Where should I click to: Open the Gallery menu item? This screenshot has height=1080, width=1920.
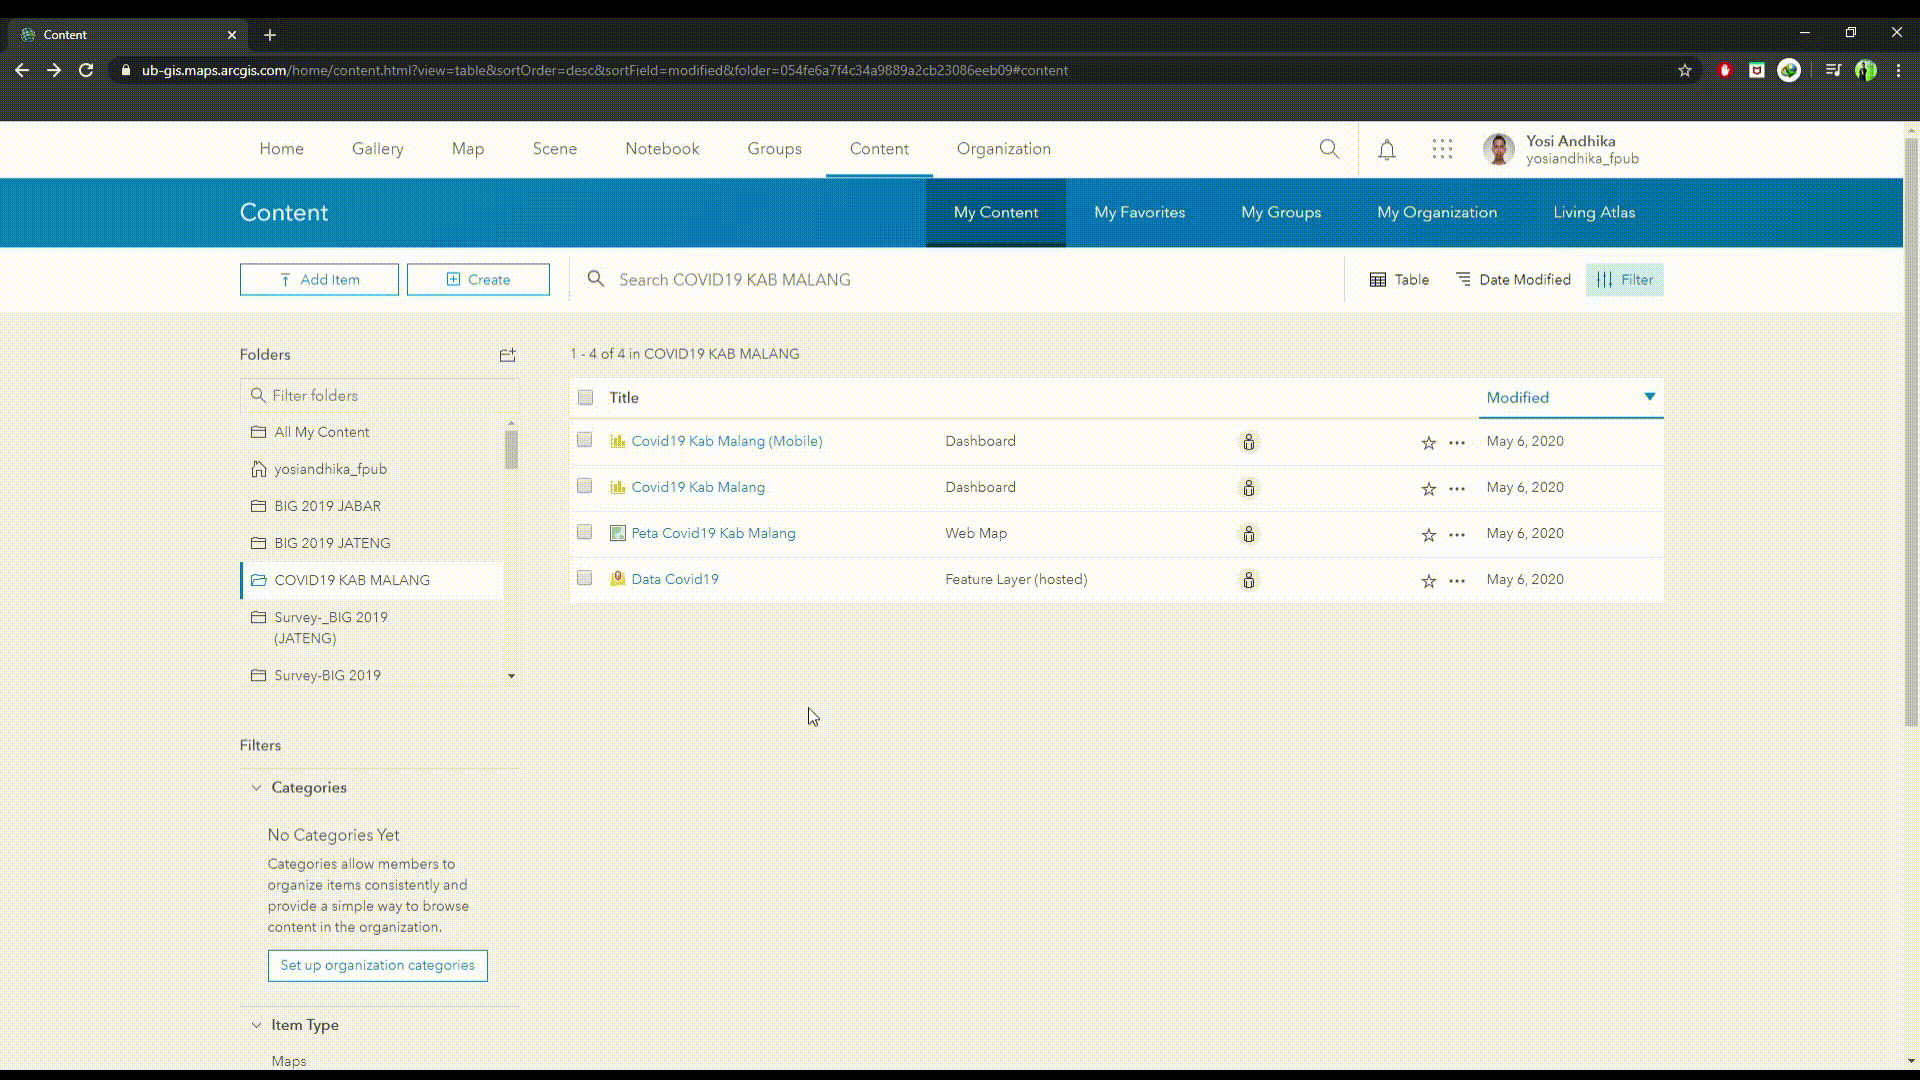[377, 149]
